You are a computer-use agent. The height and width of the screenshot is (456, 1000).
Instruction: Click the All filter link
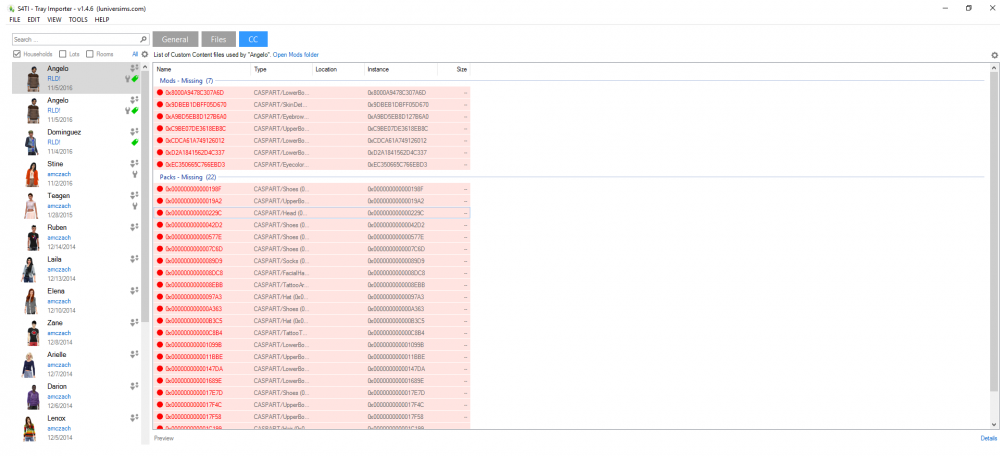click(135, 54)
